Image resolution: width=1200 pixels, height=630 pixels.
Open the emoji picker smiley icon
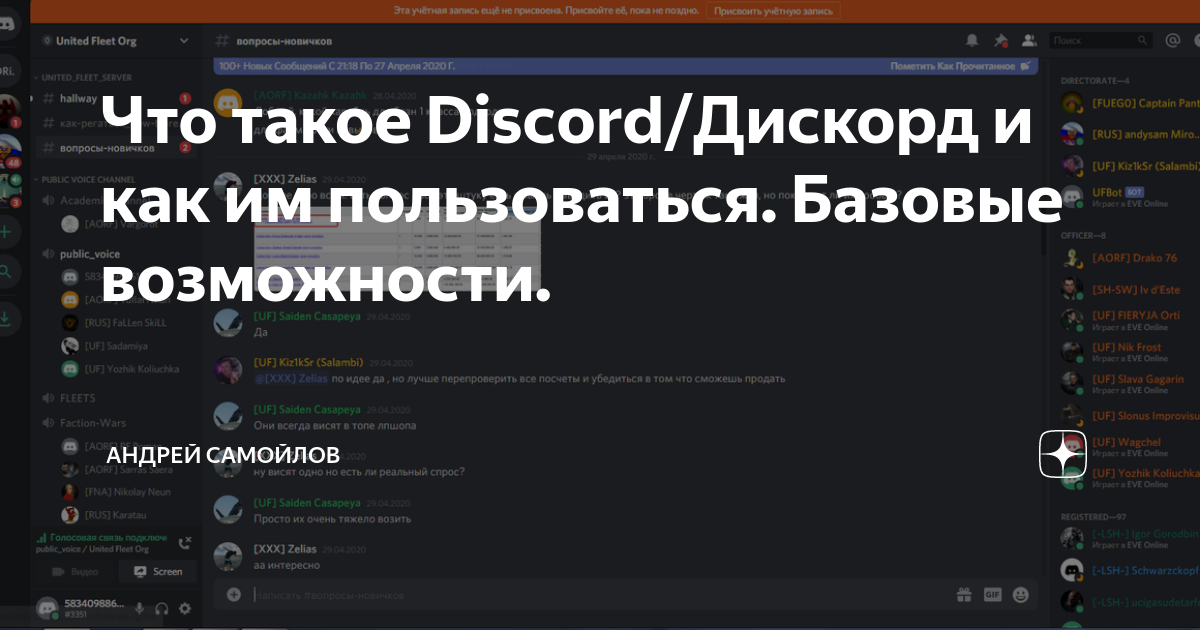(1020, 594)
